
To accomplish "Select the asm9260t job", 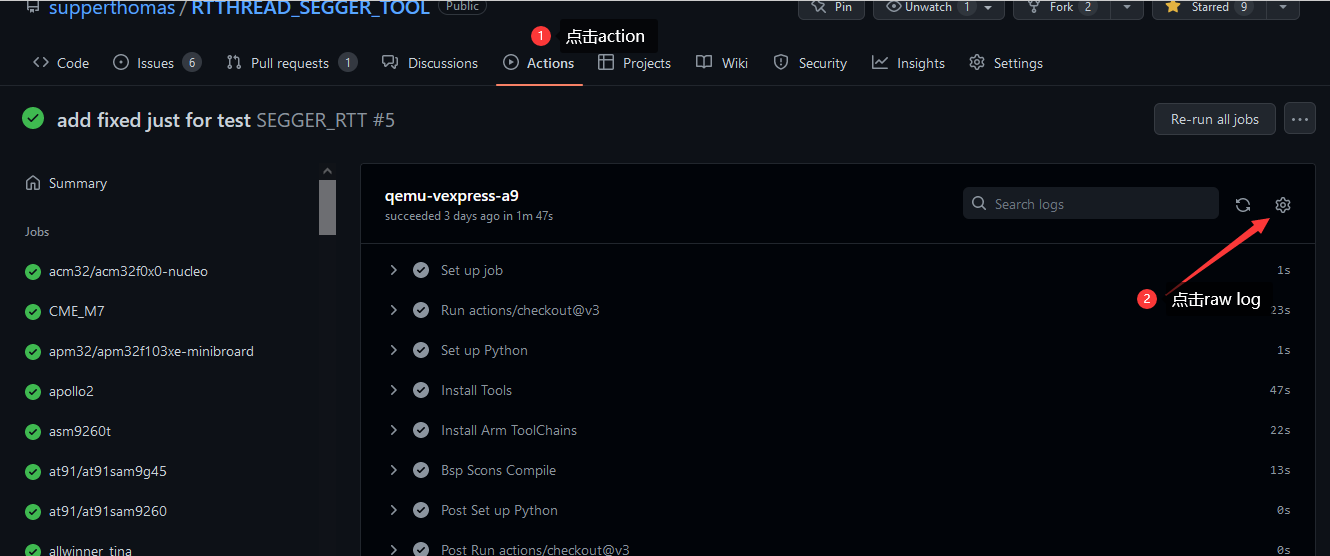I will click(80, 431).
